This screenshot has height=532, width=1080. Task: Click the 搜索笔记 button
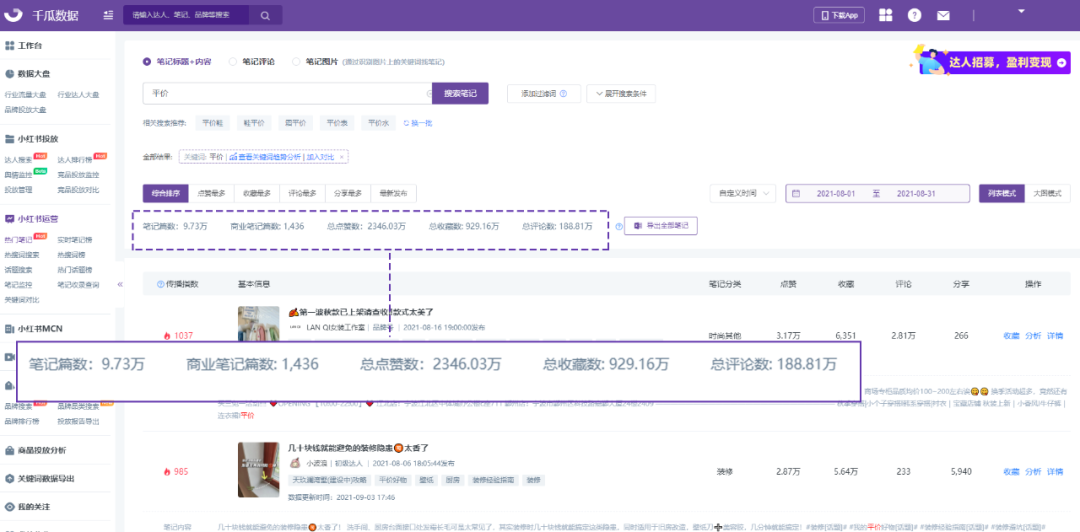460,93
